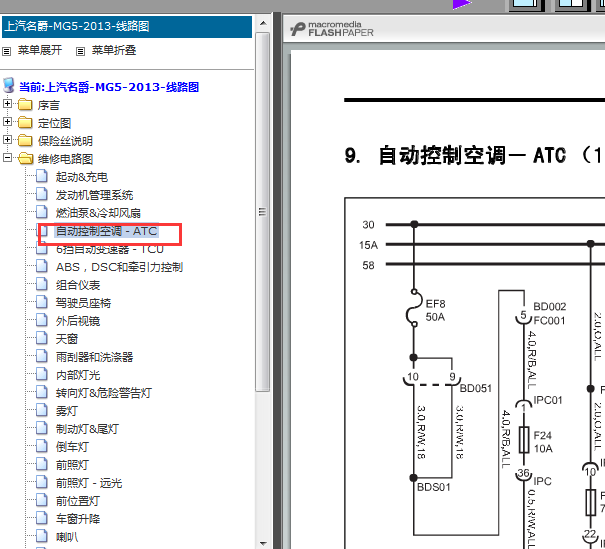Open the 前位置灯 diagram
Screen dimensions: 605x549
78,501
